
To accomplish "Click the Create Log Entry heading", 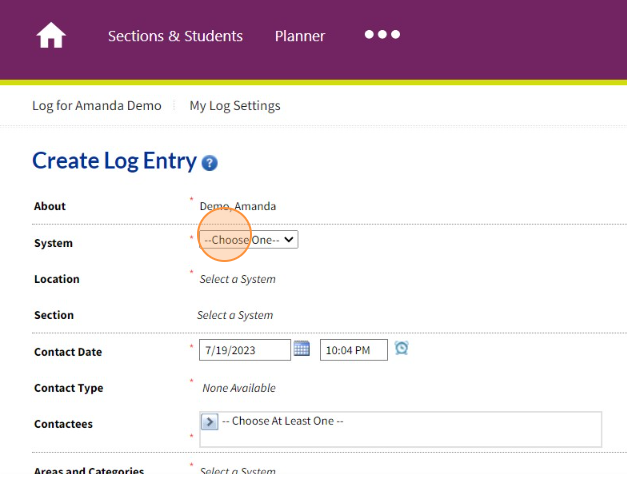I will (x=114, y=161).
